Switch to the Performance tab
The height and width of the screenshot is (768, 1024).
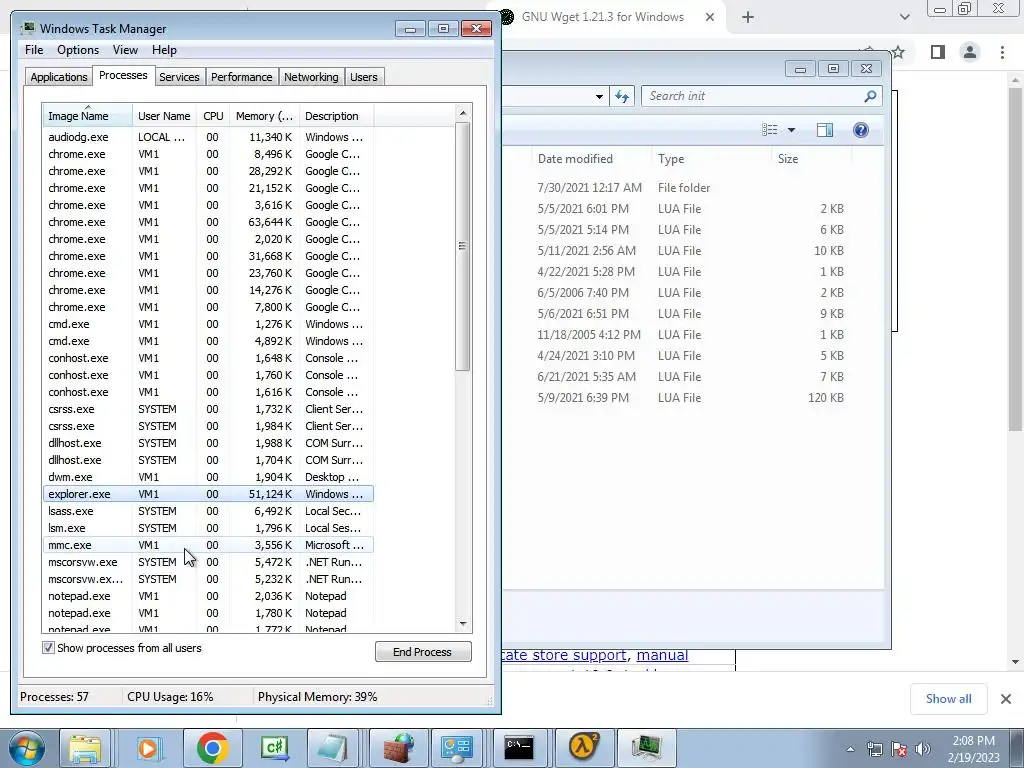pyautogui.click(x=241, y=77)
